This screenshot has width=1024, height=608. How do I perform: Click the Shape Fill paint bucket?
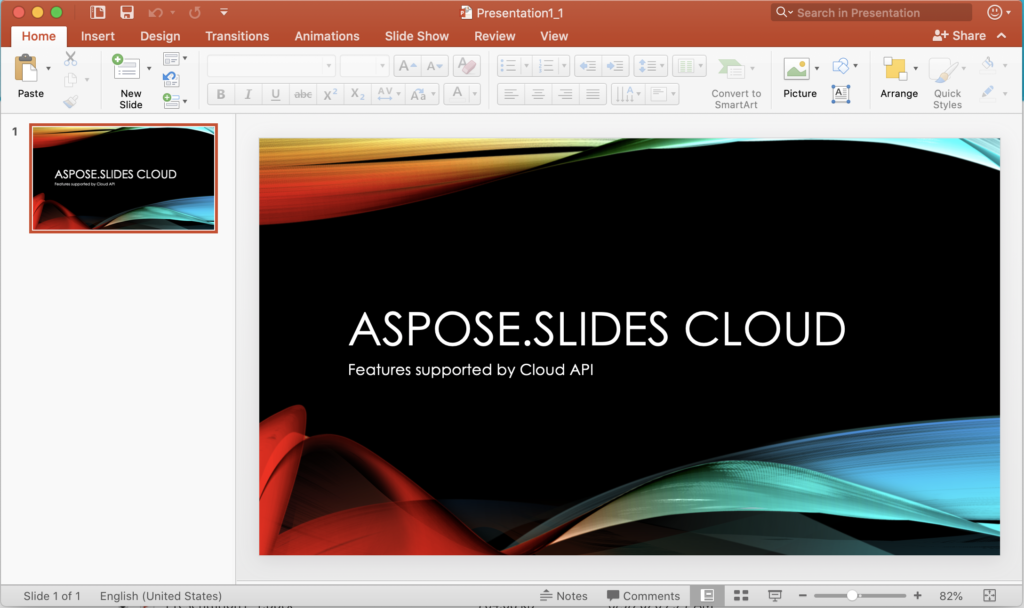(x=988, y=63)
